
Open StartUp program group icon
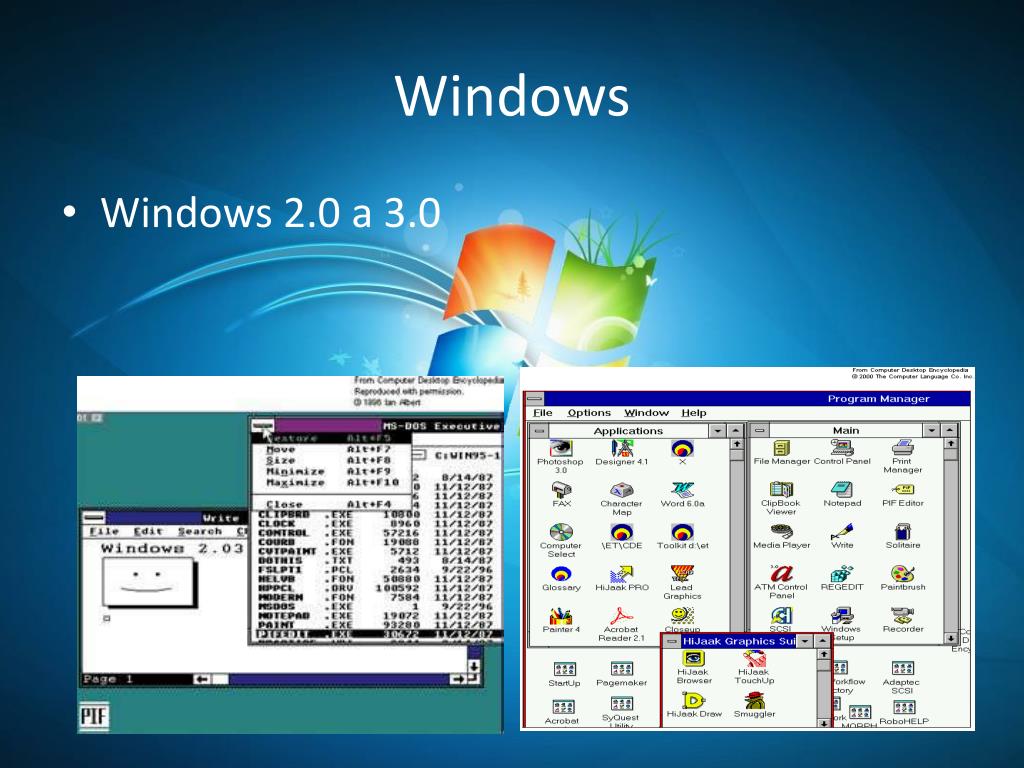(564, 675)
